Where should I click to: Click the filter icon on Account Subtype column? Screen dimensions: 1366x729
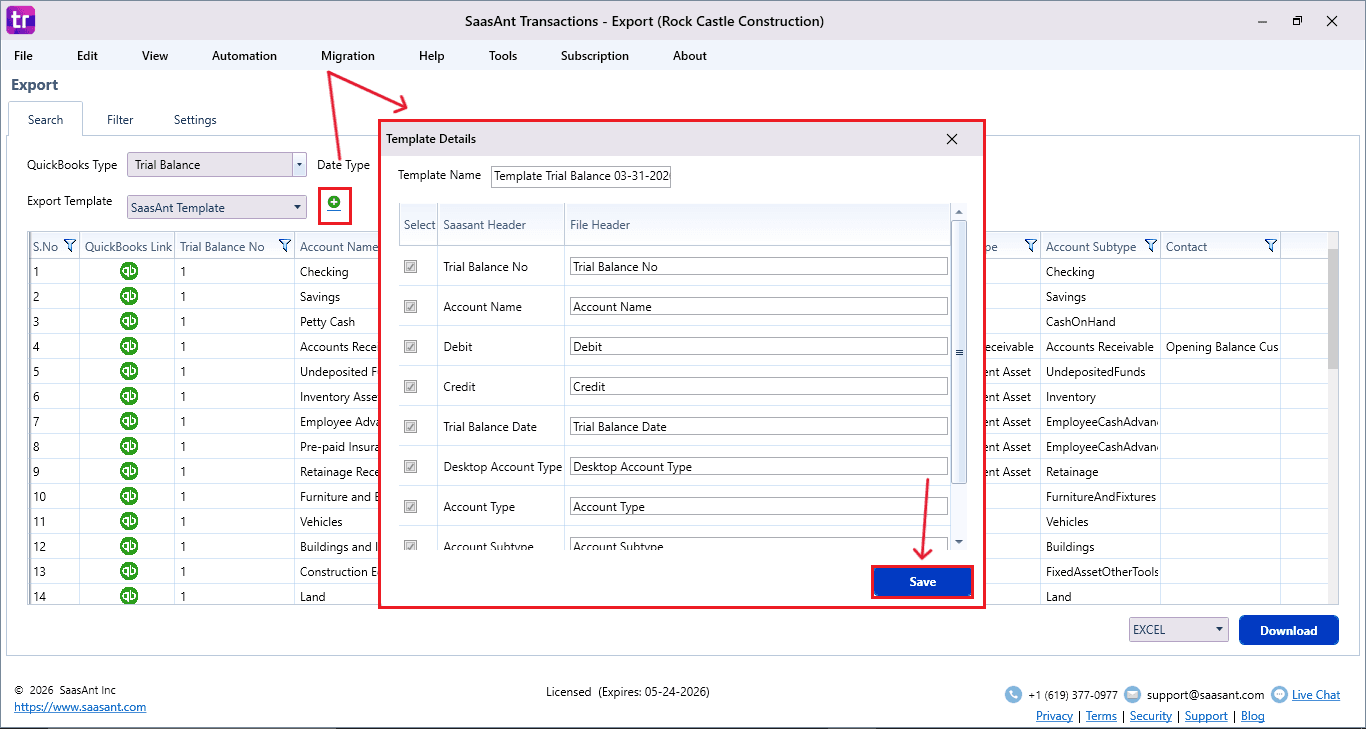coord(1151,246)
